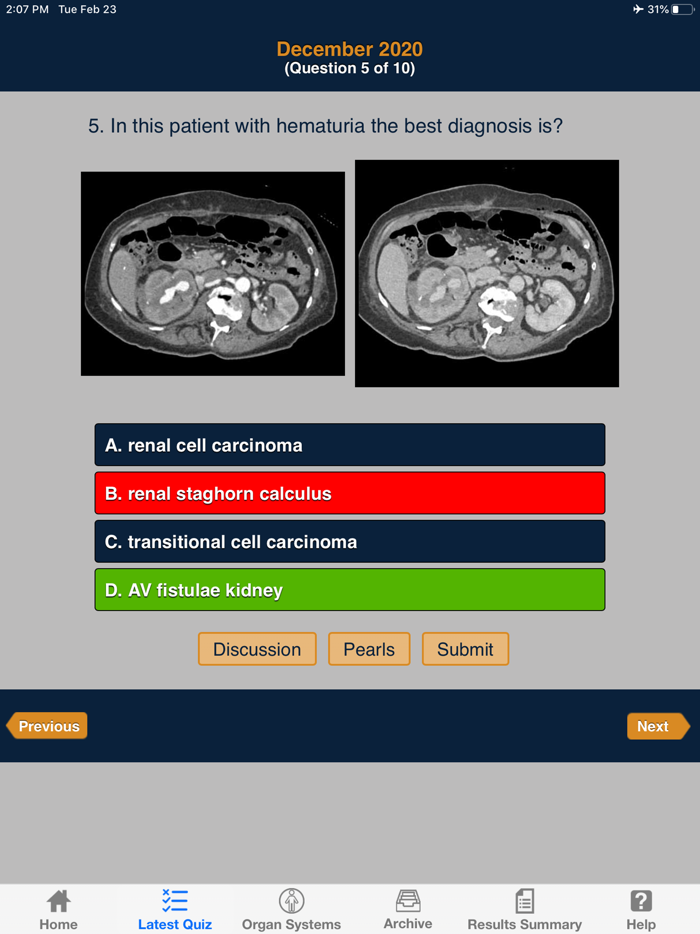Image resolution: width=700 pixels, height=934 pixels.
Task: Open the Organ Systems body icon
Action: tap(291, 901)
